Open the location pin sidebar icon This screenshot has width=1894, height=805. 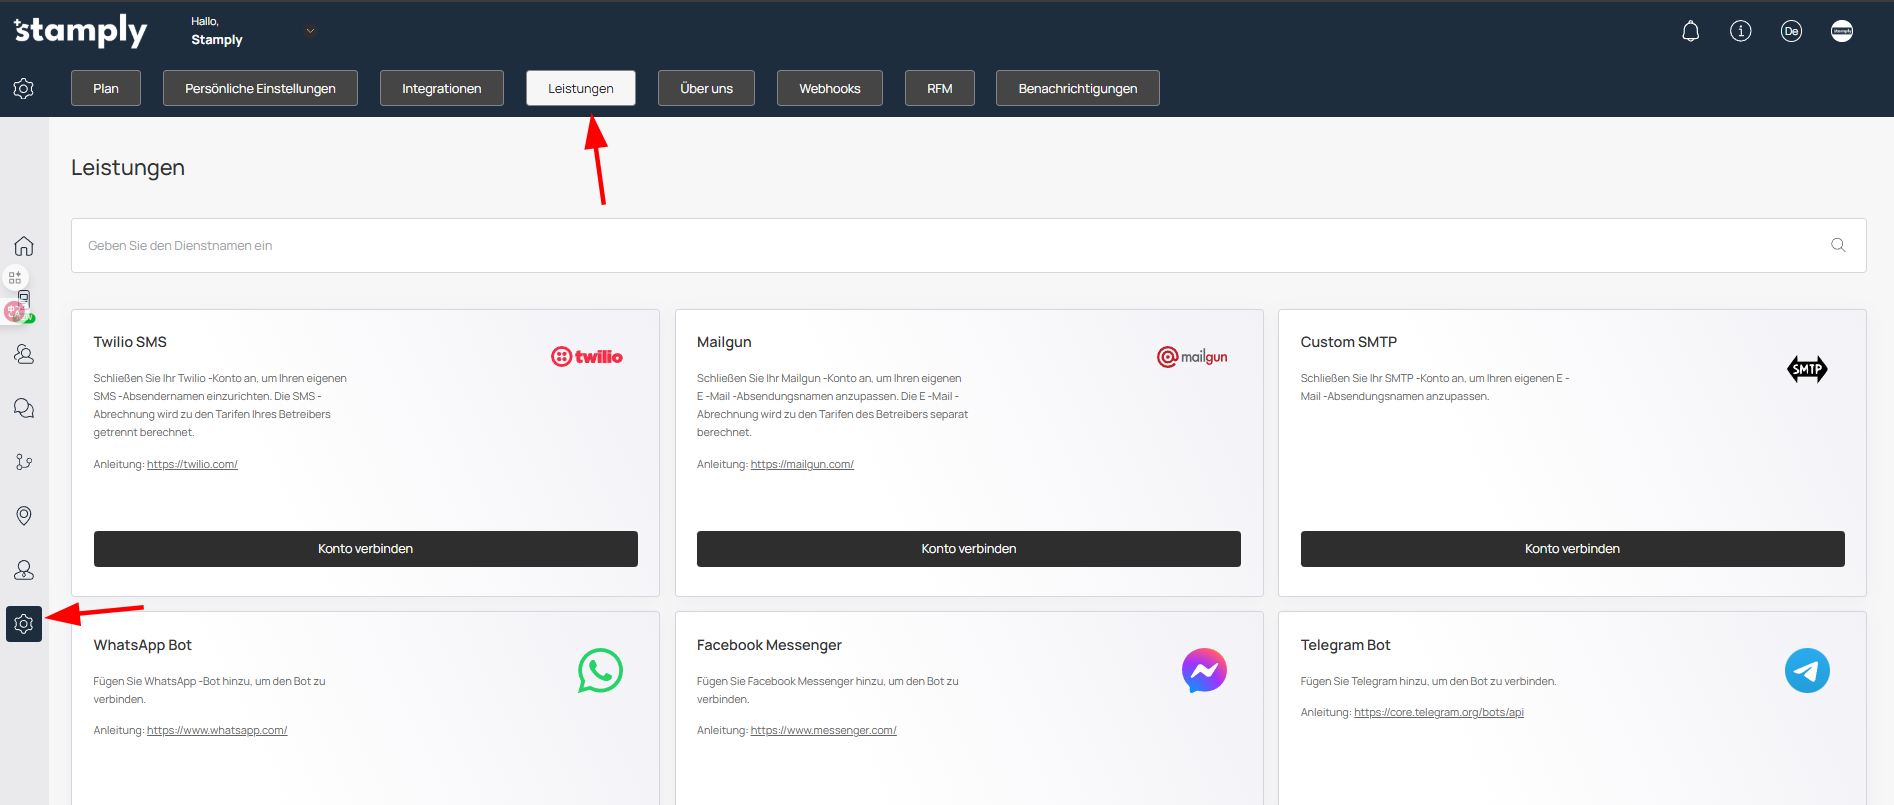click(x=24, y=515)
